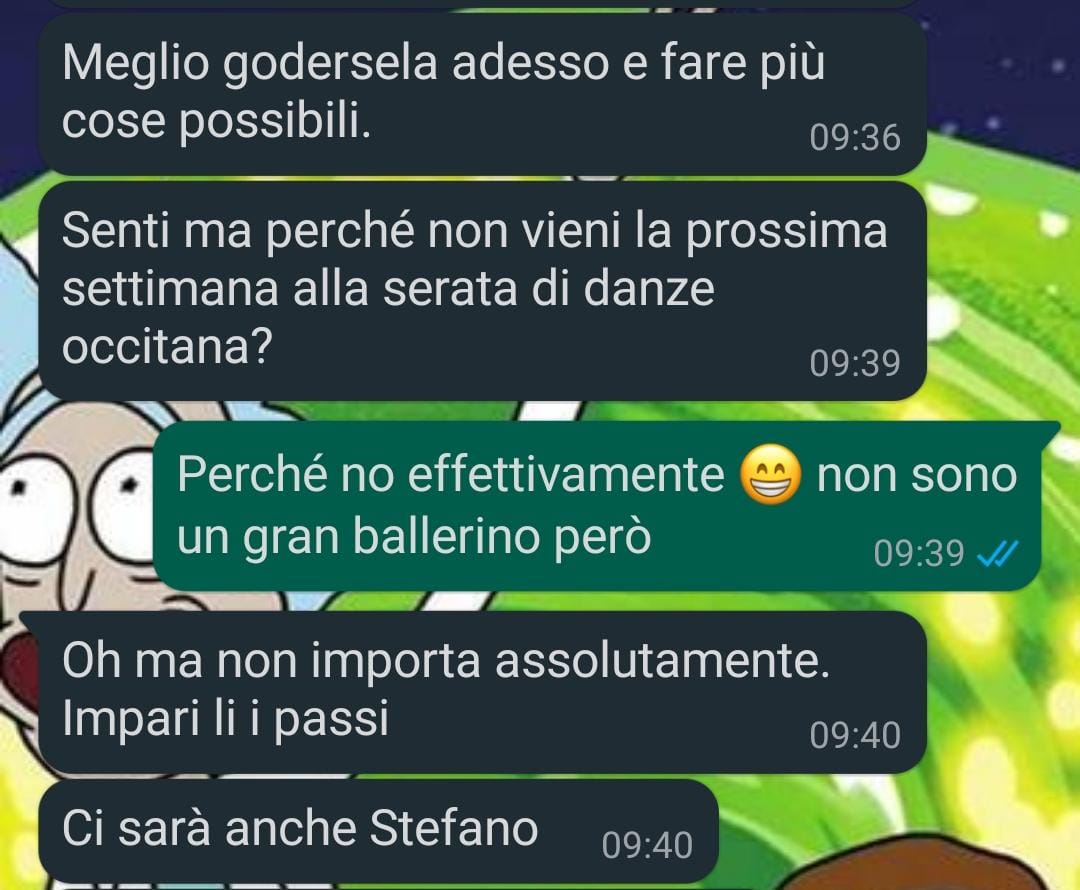1080x890 pixels.
Task: Tap the 09:39 timestamp on the danze occitana message
Action: [x=855, y=363]
